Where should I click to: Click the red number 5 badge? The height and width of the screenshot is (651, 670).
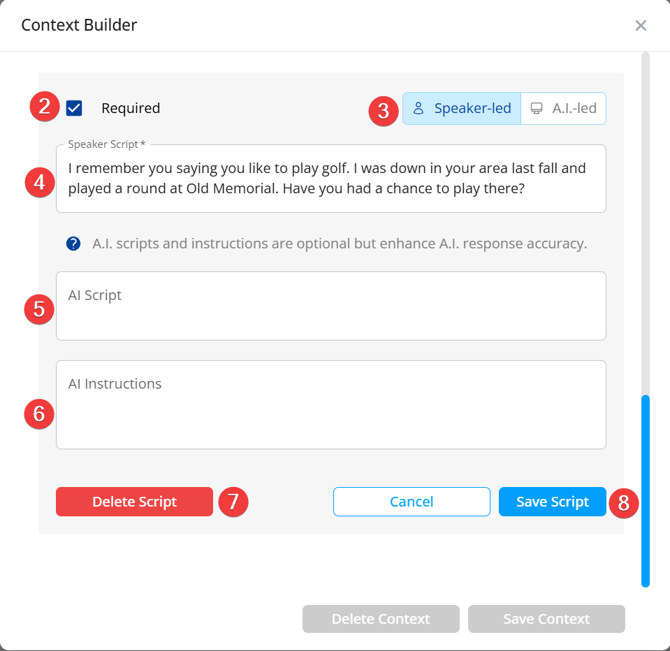[39, 308]
